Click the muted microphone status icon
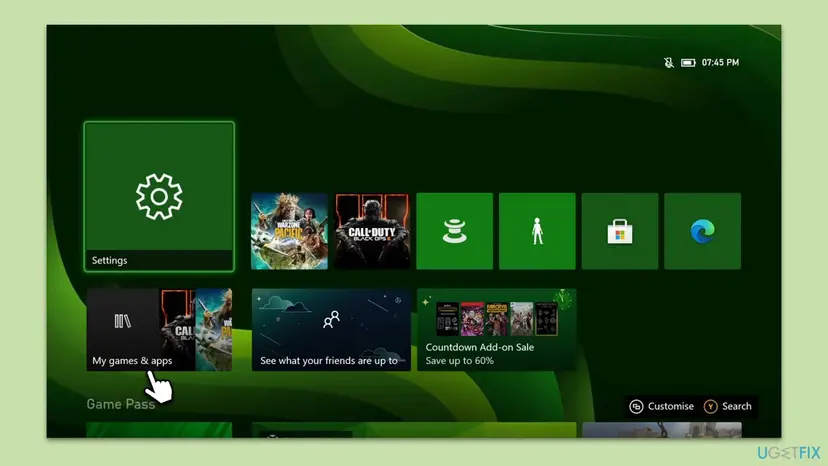This screenshot has width=828, height=466. 669,62
